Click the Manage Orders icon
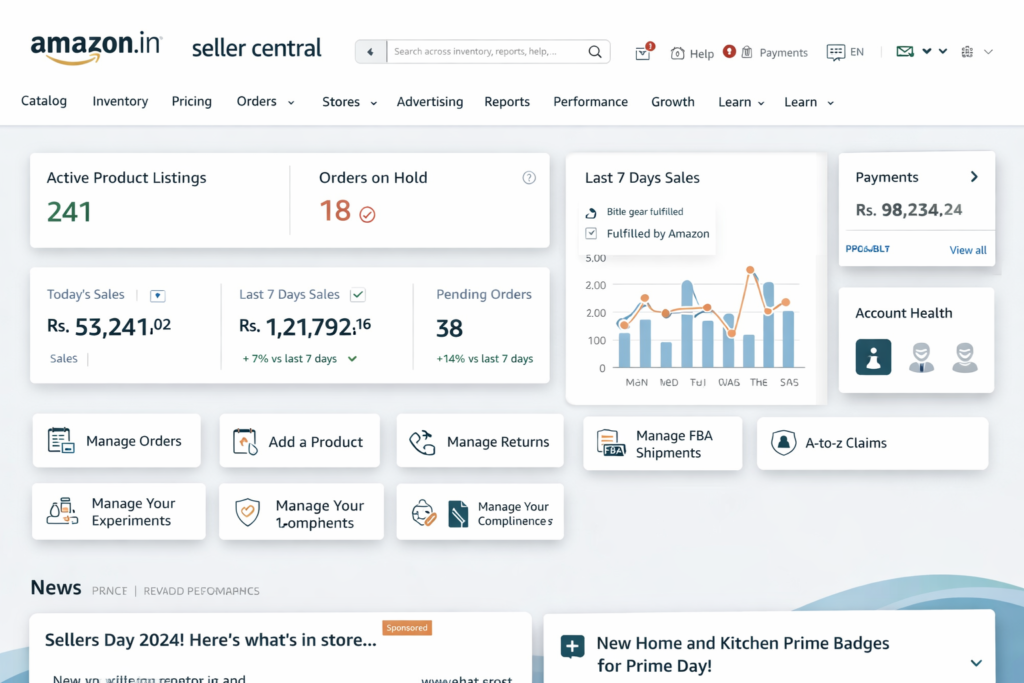Screen dimensions: 1024x683 61,441
